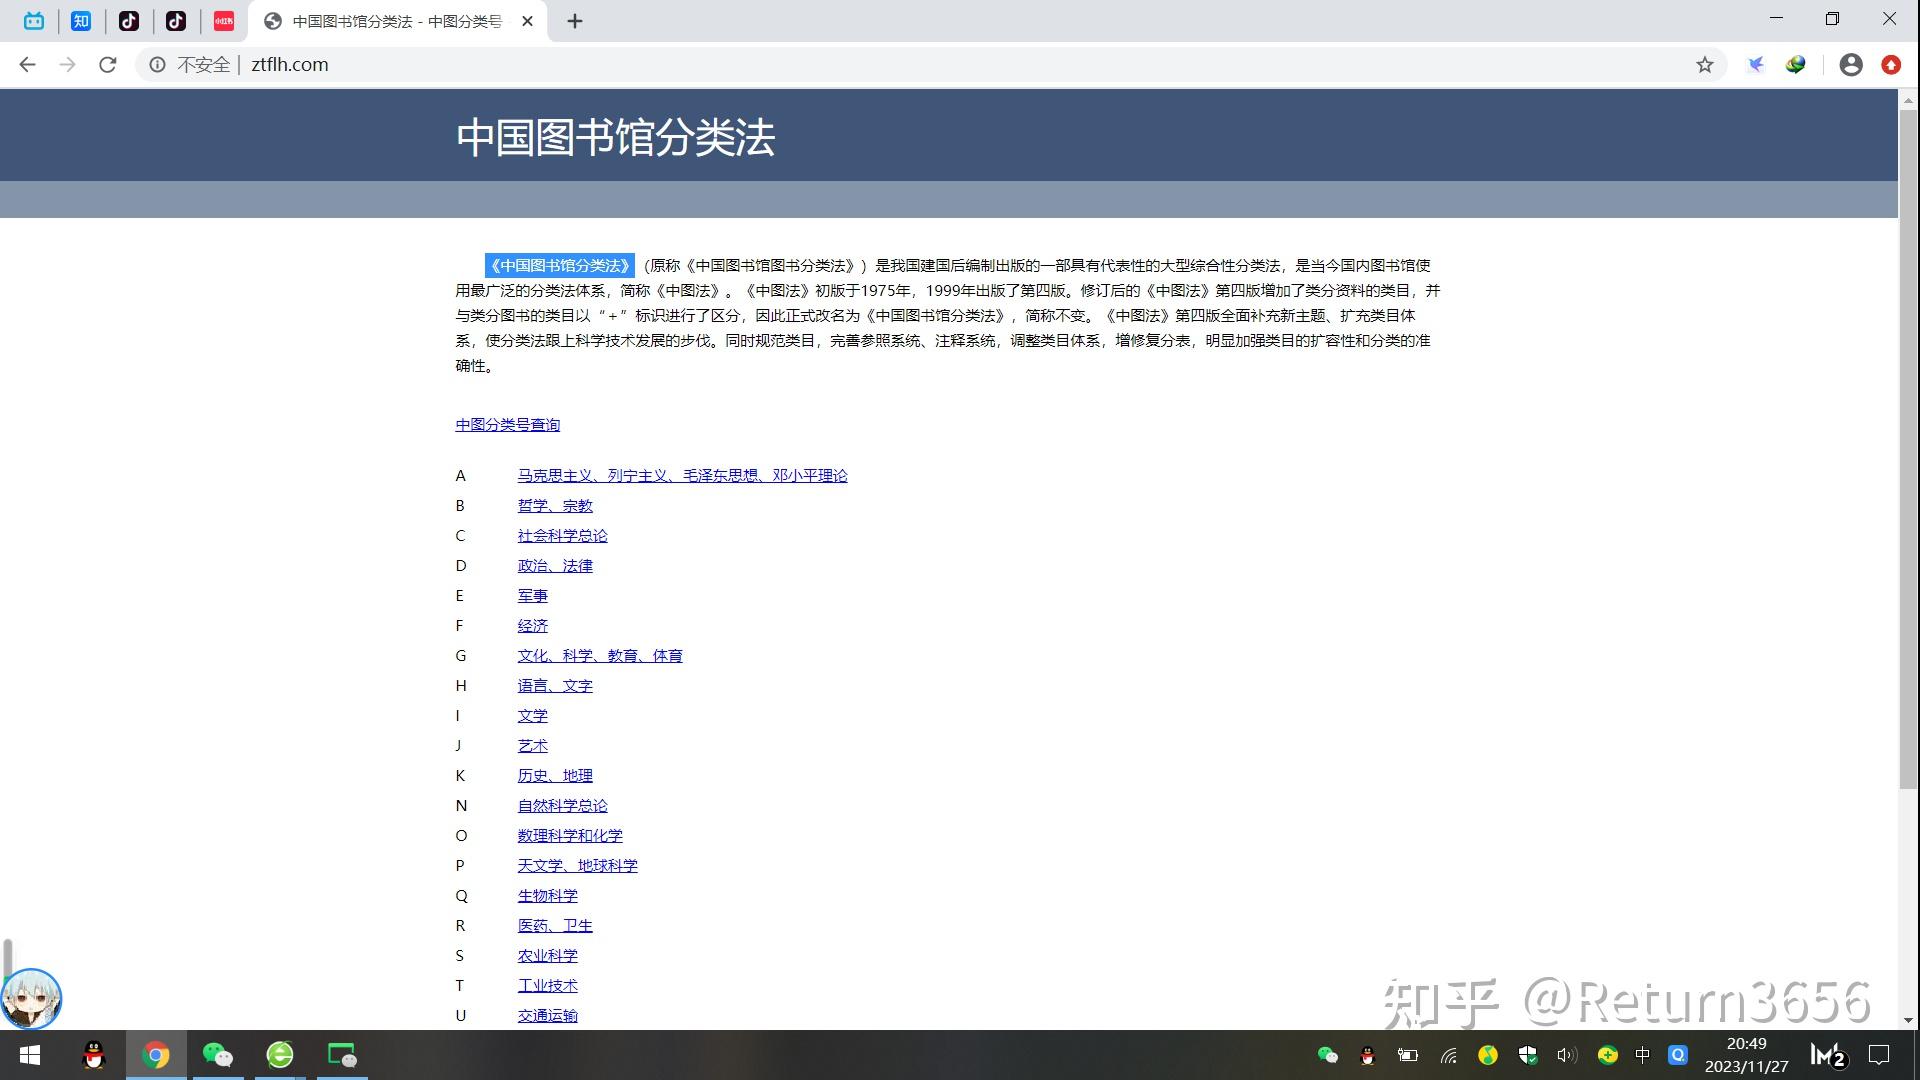Click the red Chrome update icon

[x=1890, y=64]
